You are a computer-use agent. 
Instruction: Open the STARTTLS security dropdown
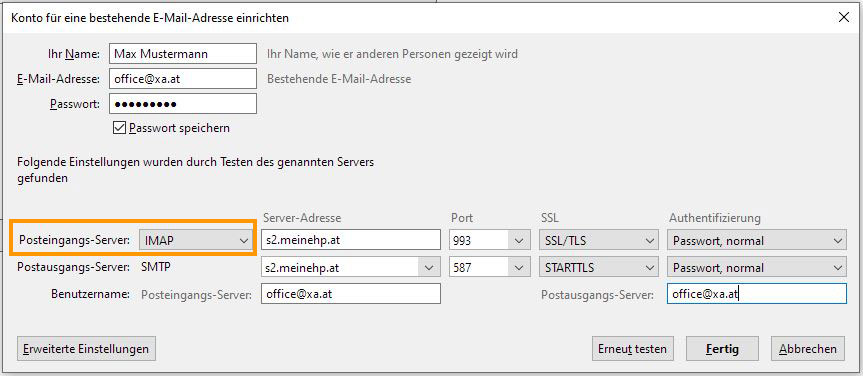(x=598, y=268)
